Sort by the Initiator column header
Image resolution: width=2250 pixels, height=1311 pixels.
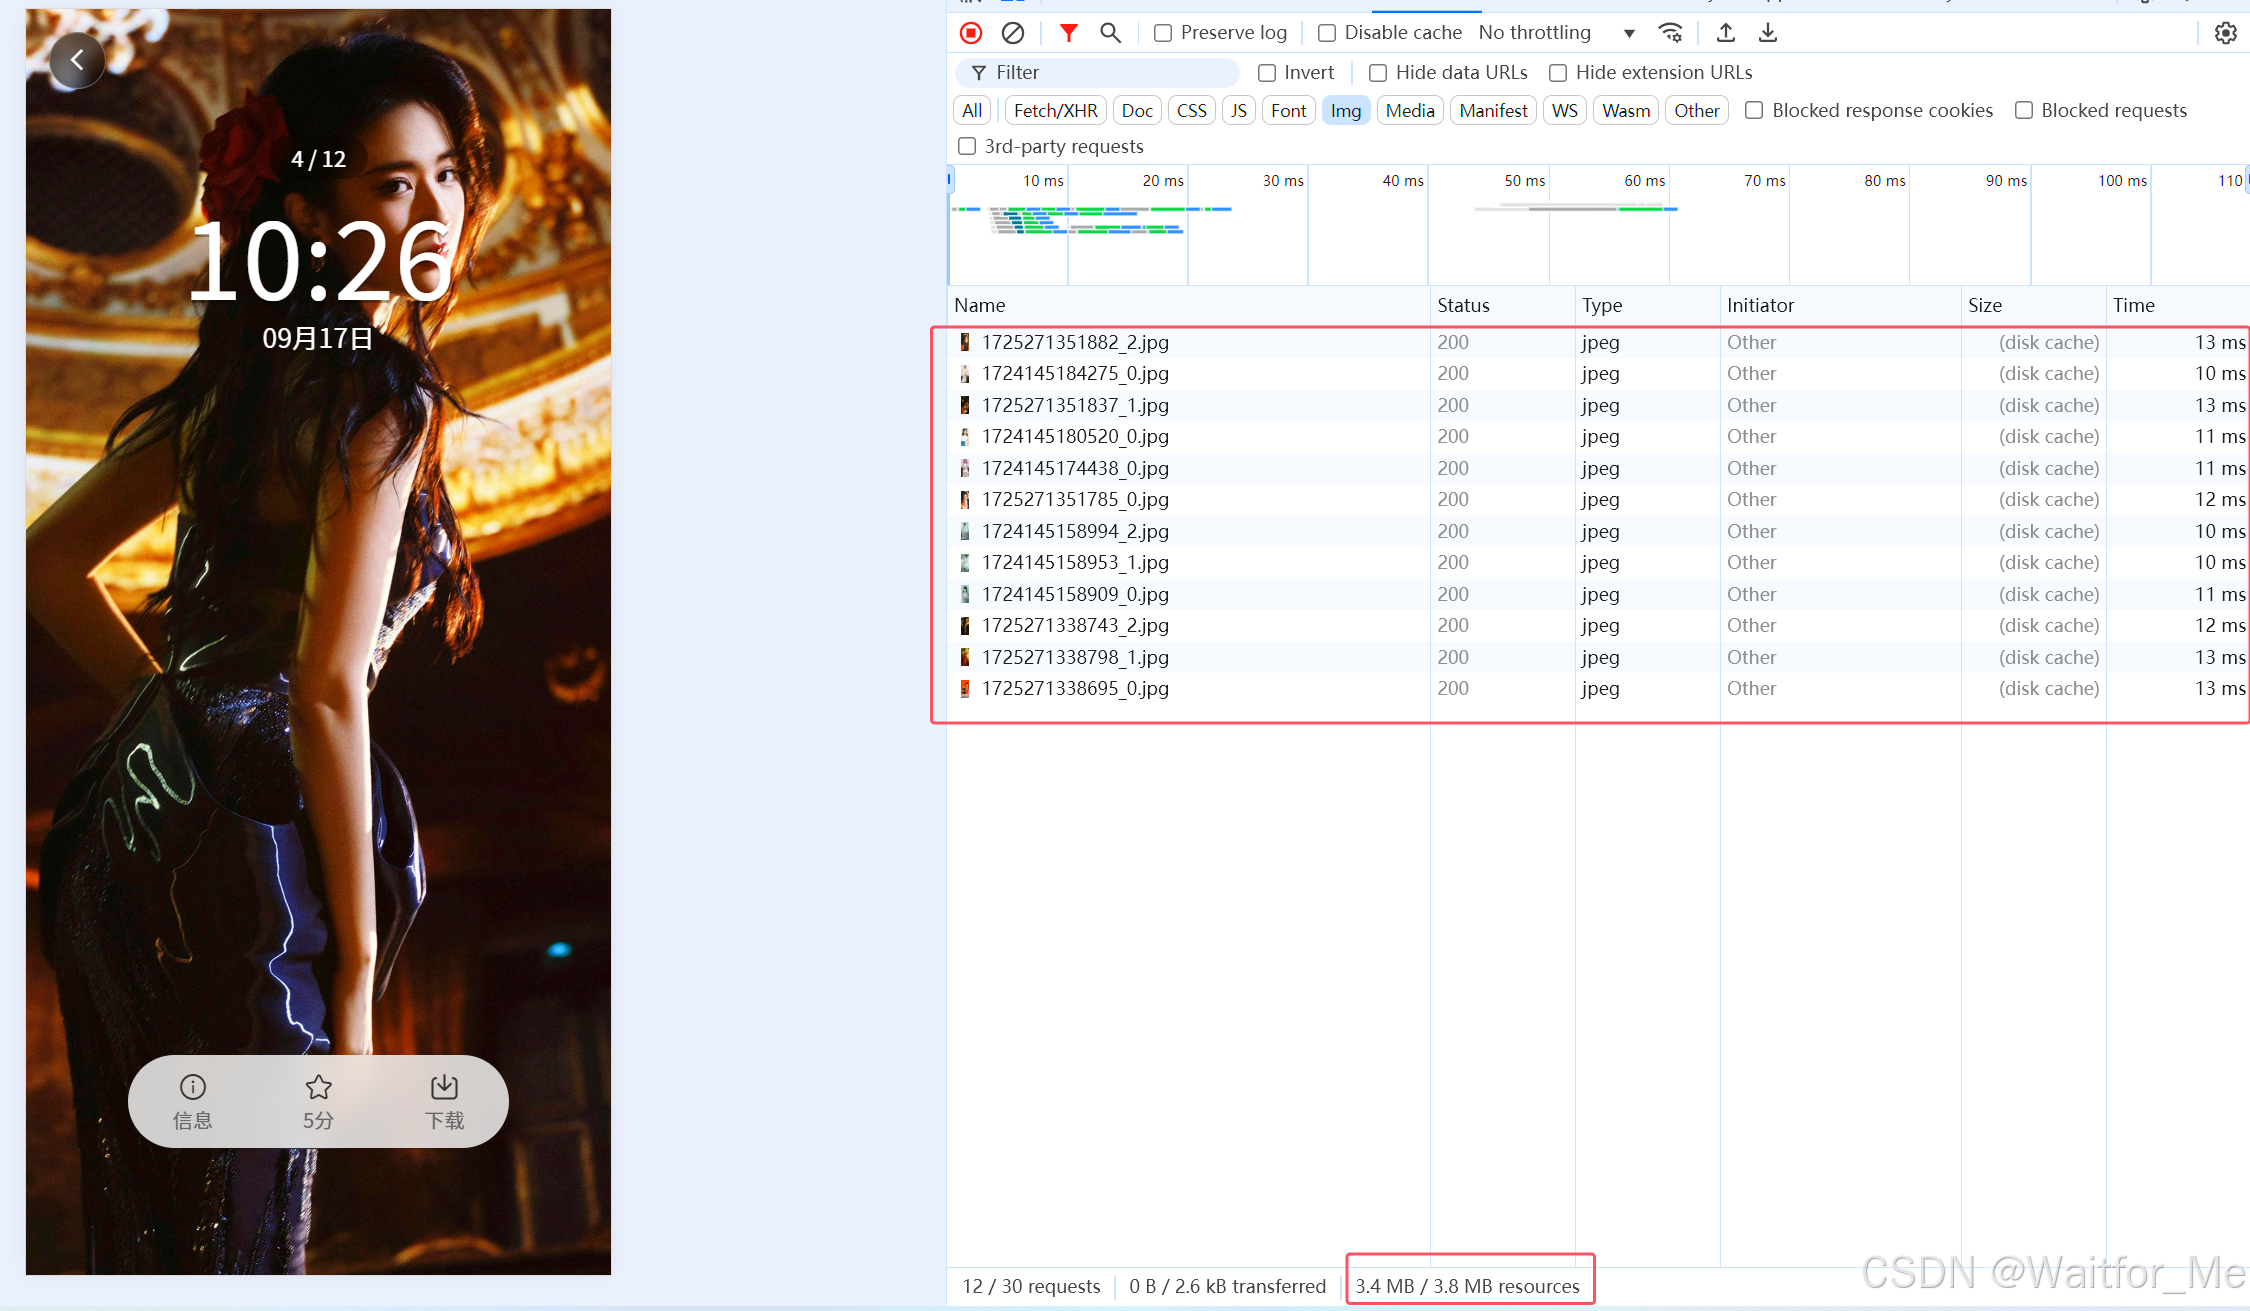tap(1840, 305)
